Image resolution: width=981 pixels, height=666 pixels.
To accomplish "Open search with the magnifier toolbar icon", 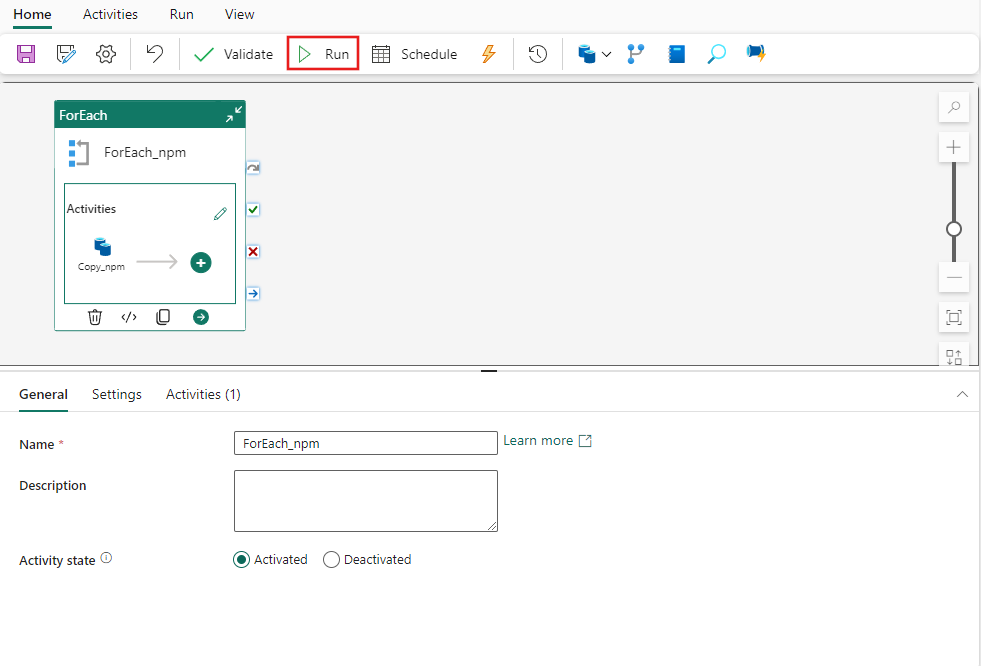I will coord(716,53).
